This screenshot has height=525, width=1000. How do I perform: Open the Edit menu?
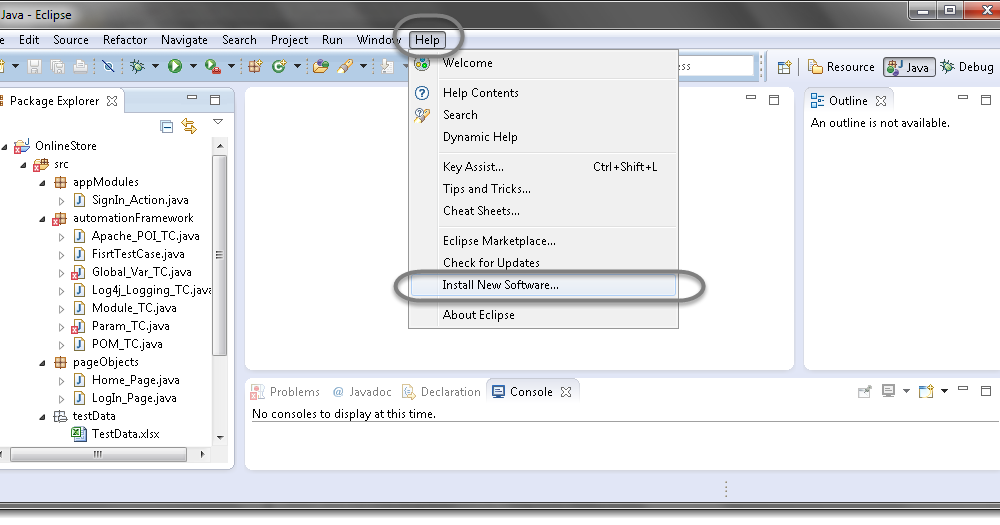coord(29,40)
